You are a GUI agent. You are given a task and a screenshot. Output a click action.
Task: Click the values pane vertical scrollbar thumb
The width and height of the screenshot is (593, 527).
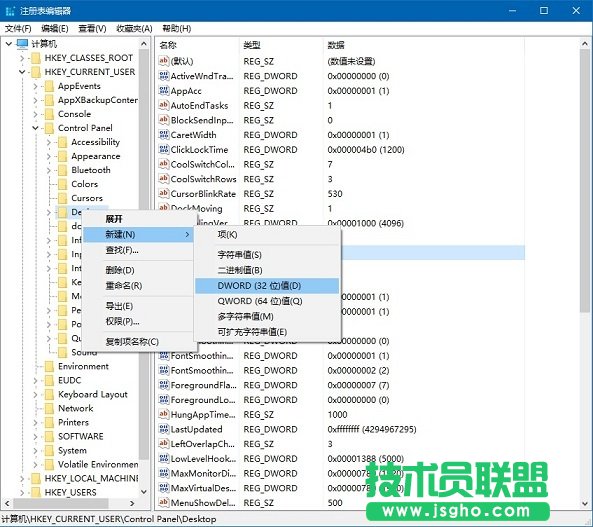point(585,181)
